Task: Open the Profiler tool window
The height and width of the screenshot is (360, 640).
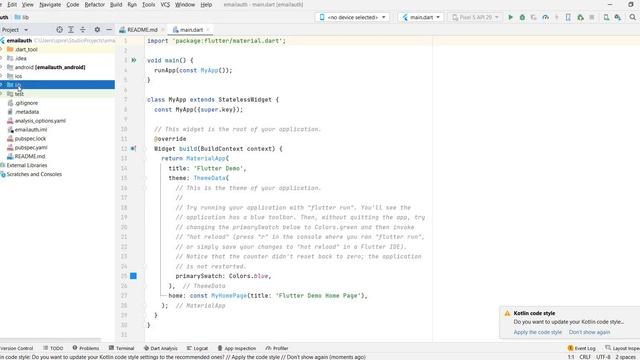Action: pos(277,348)
